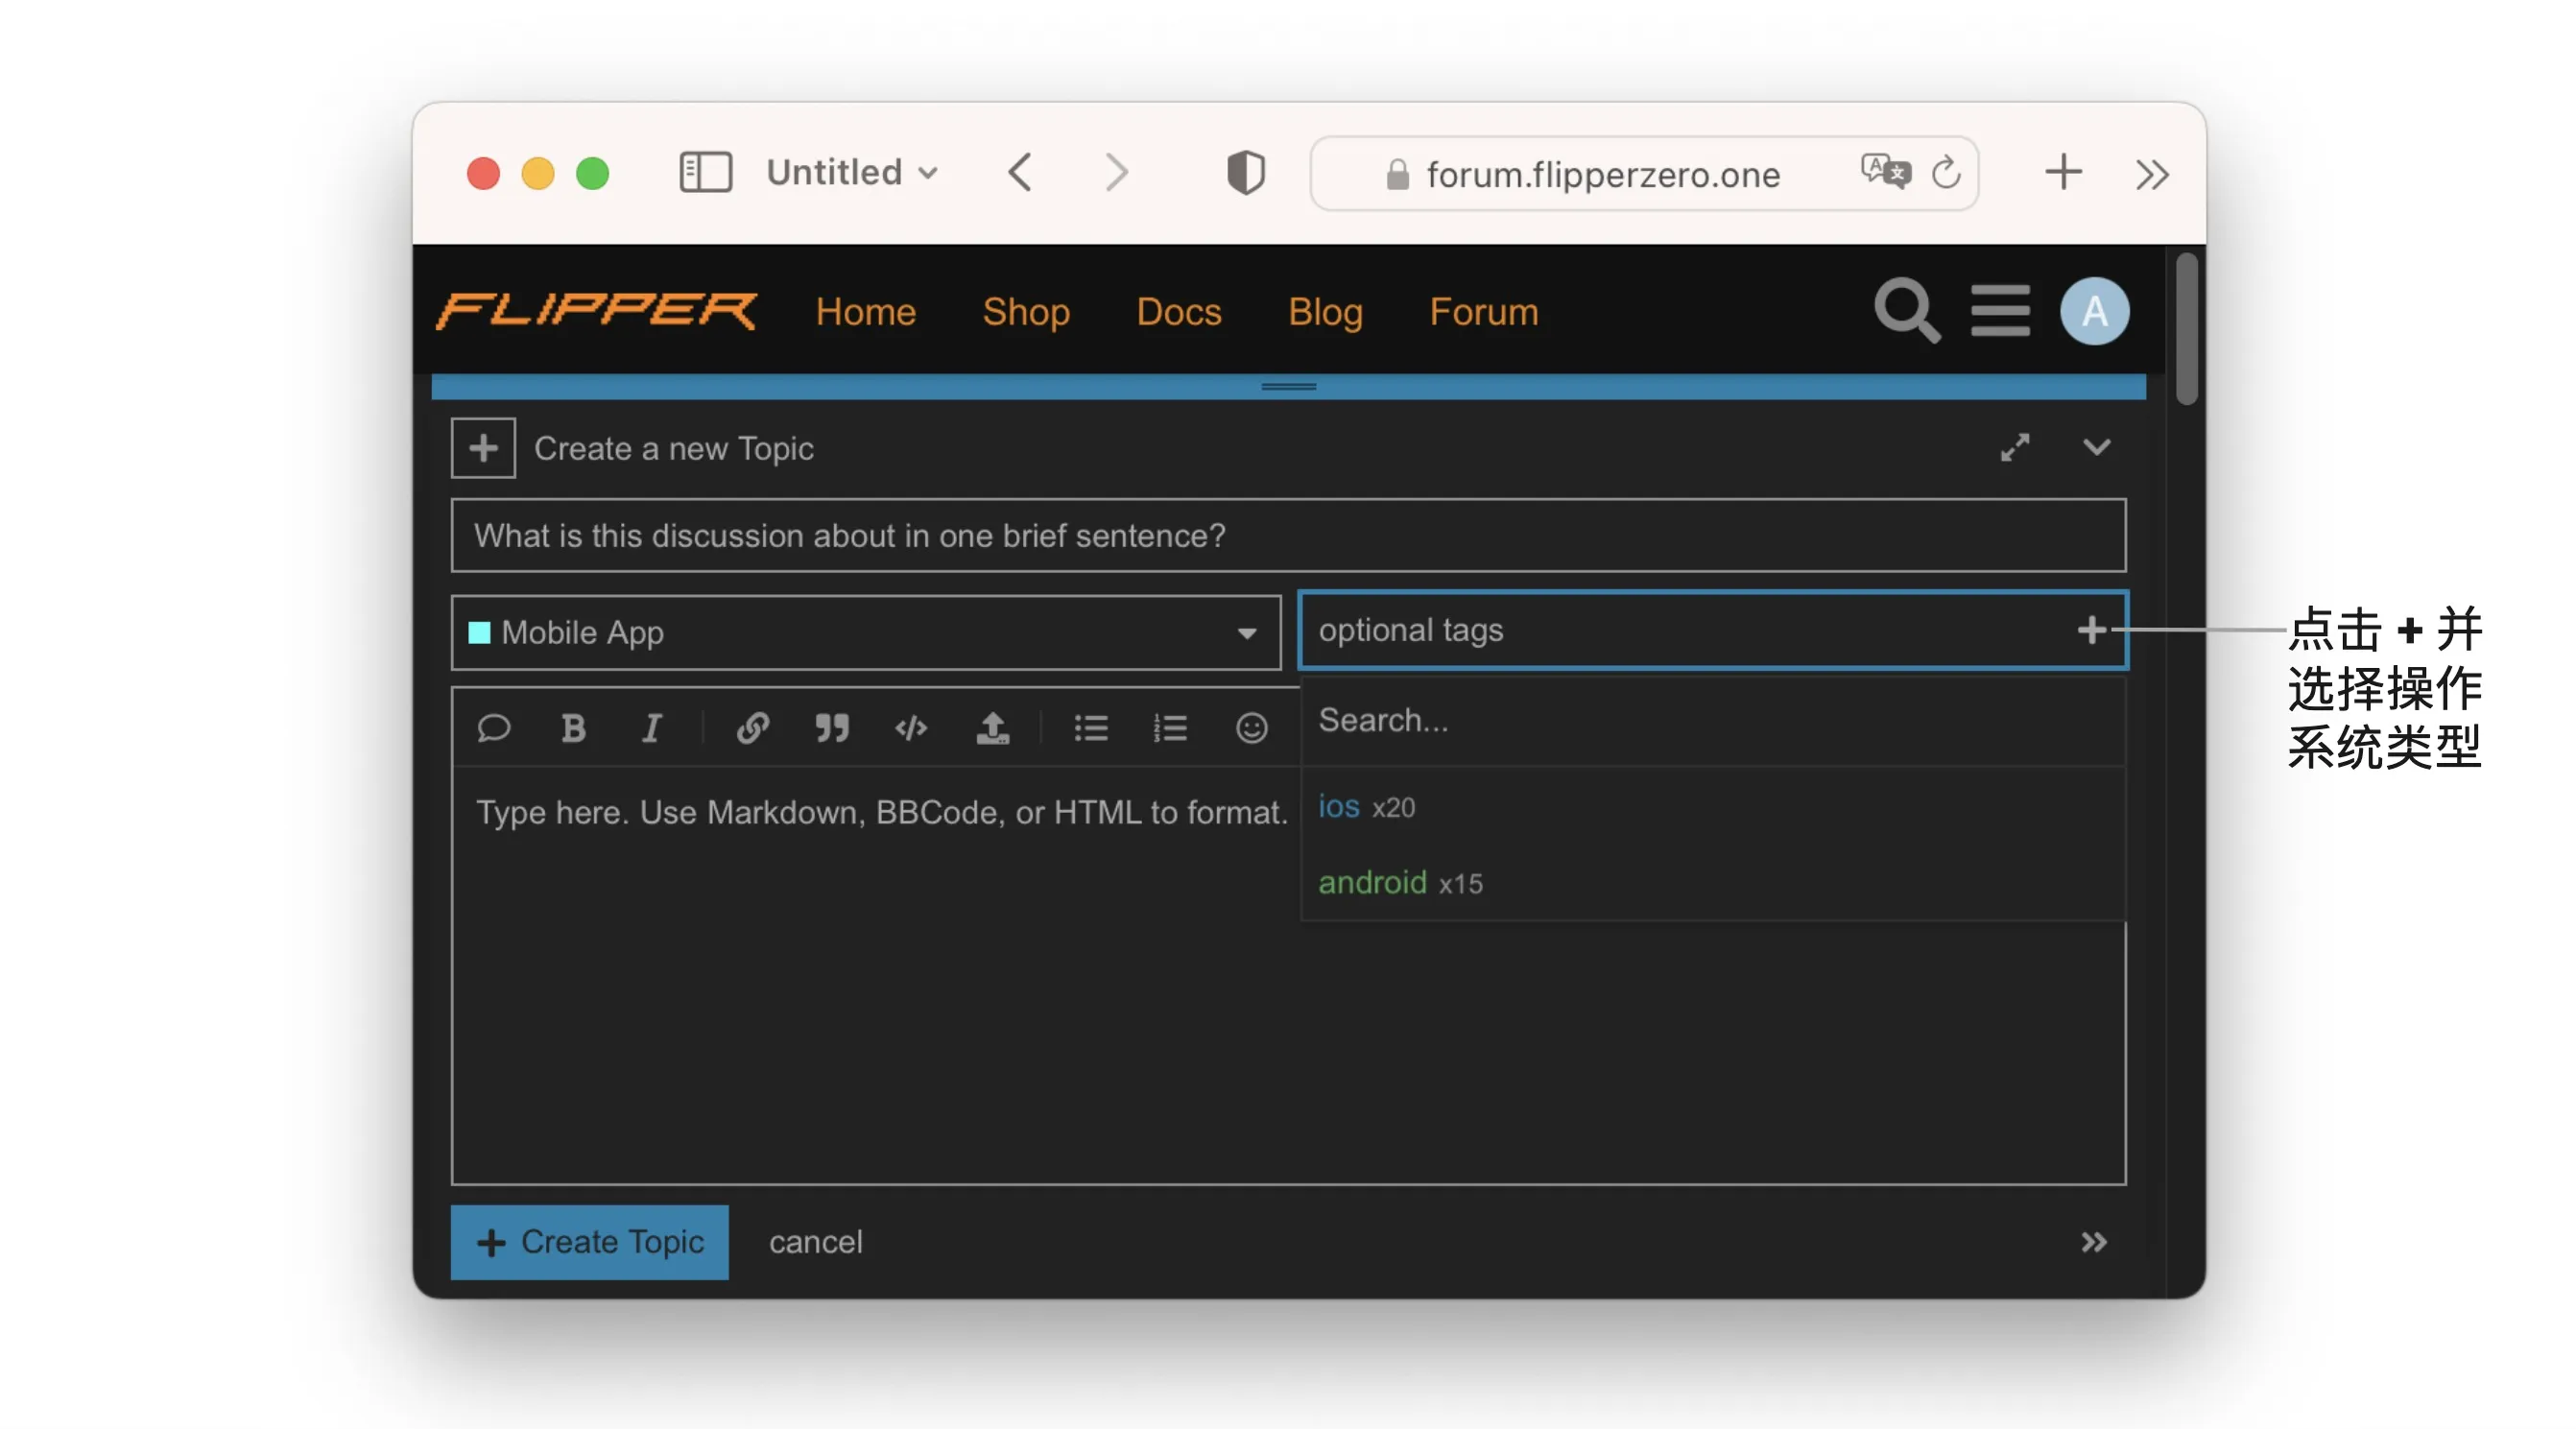2576x1429 pixels.
Task: Insert preformatted code with code icon
Action: click(x=911, y=728)
